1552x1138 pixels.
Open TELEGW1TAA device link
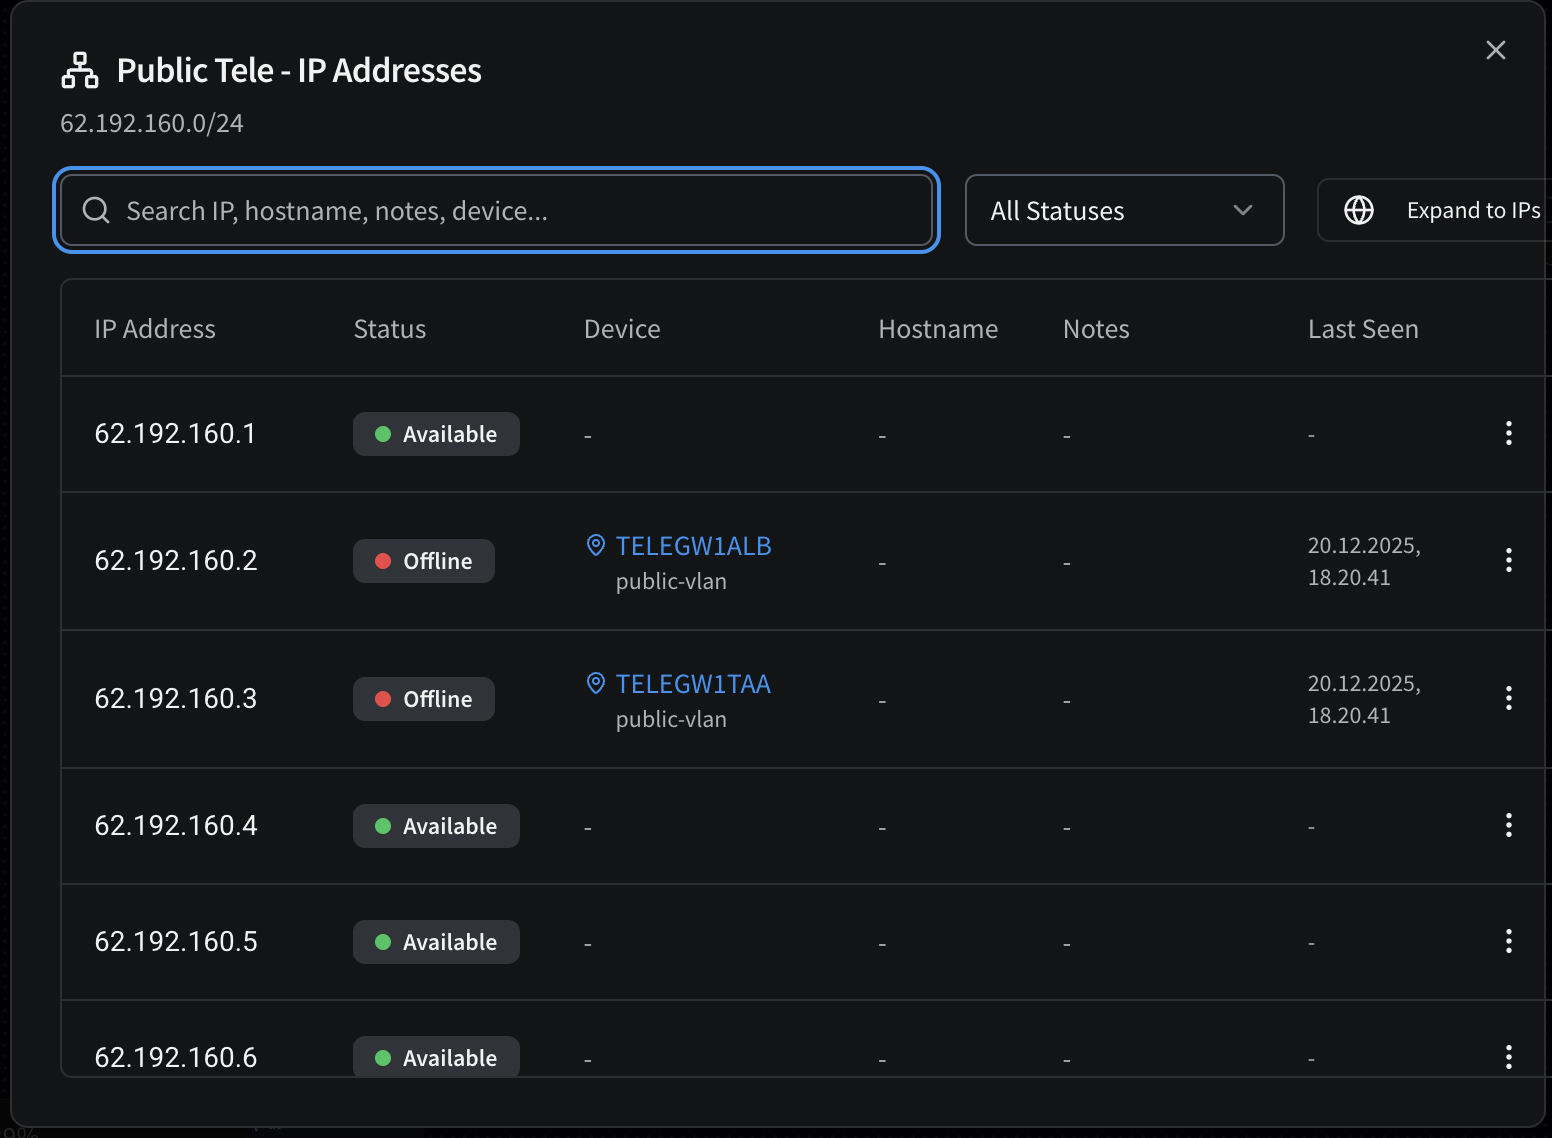click(x=693, y=684)
